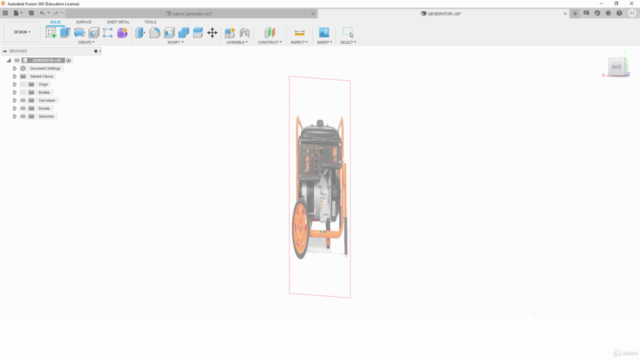Close the udemy generator document tab
640x360 pixels.
coord(313,14)
